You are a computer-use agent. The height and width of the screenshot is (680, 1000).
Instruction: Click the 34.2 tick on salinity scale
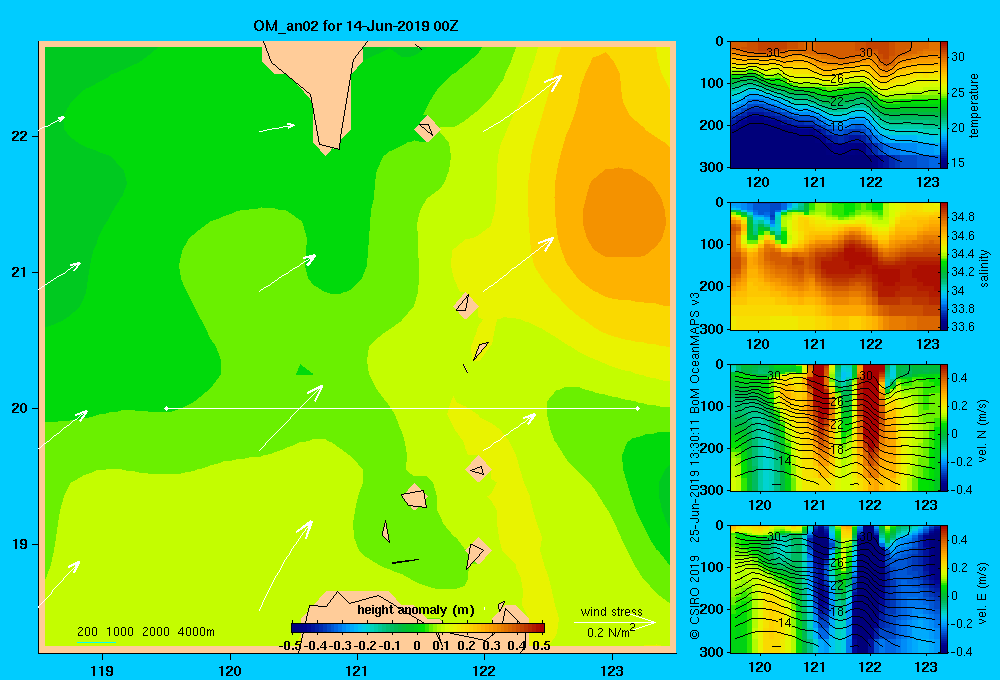pyautogui.click(x=962, y=272)
